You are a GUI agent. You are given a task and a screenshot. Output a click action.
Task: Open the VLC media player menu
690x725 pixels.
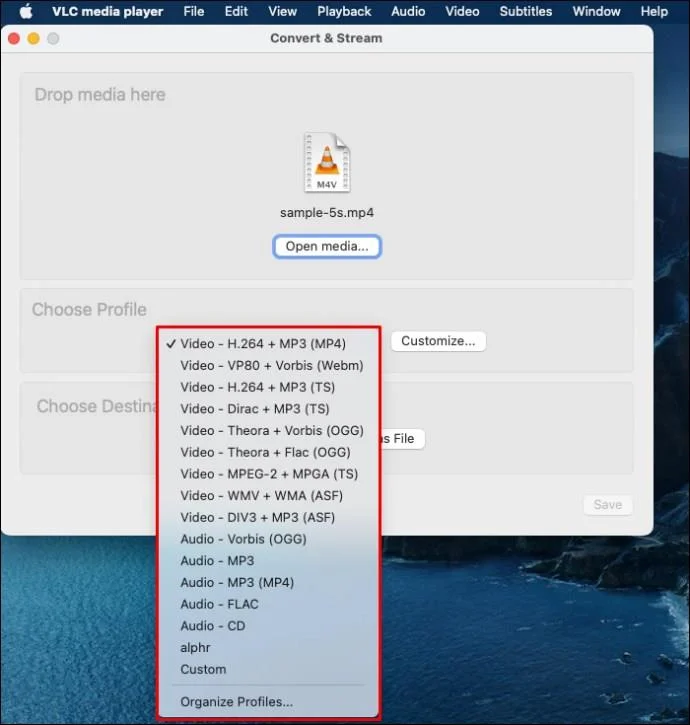(107, 11)
